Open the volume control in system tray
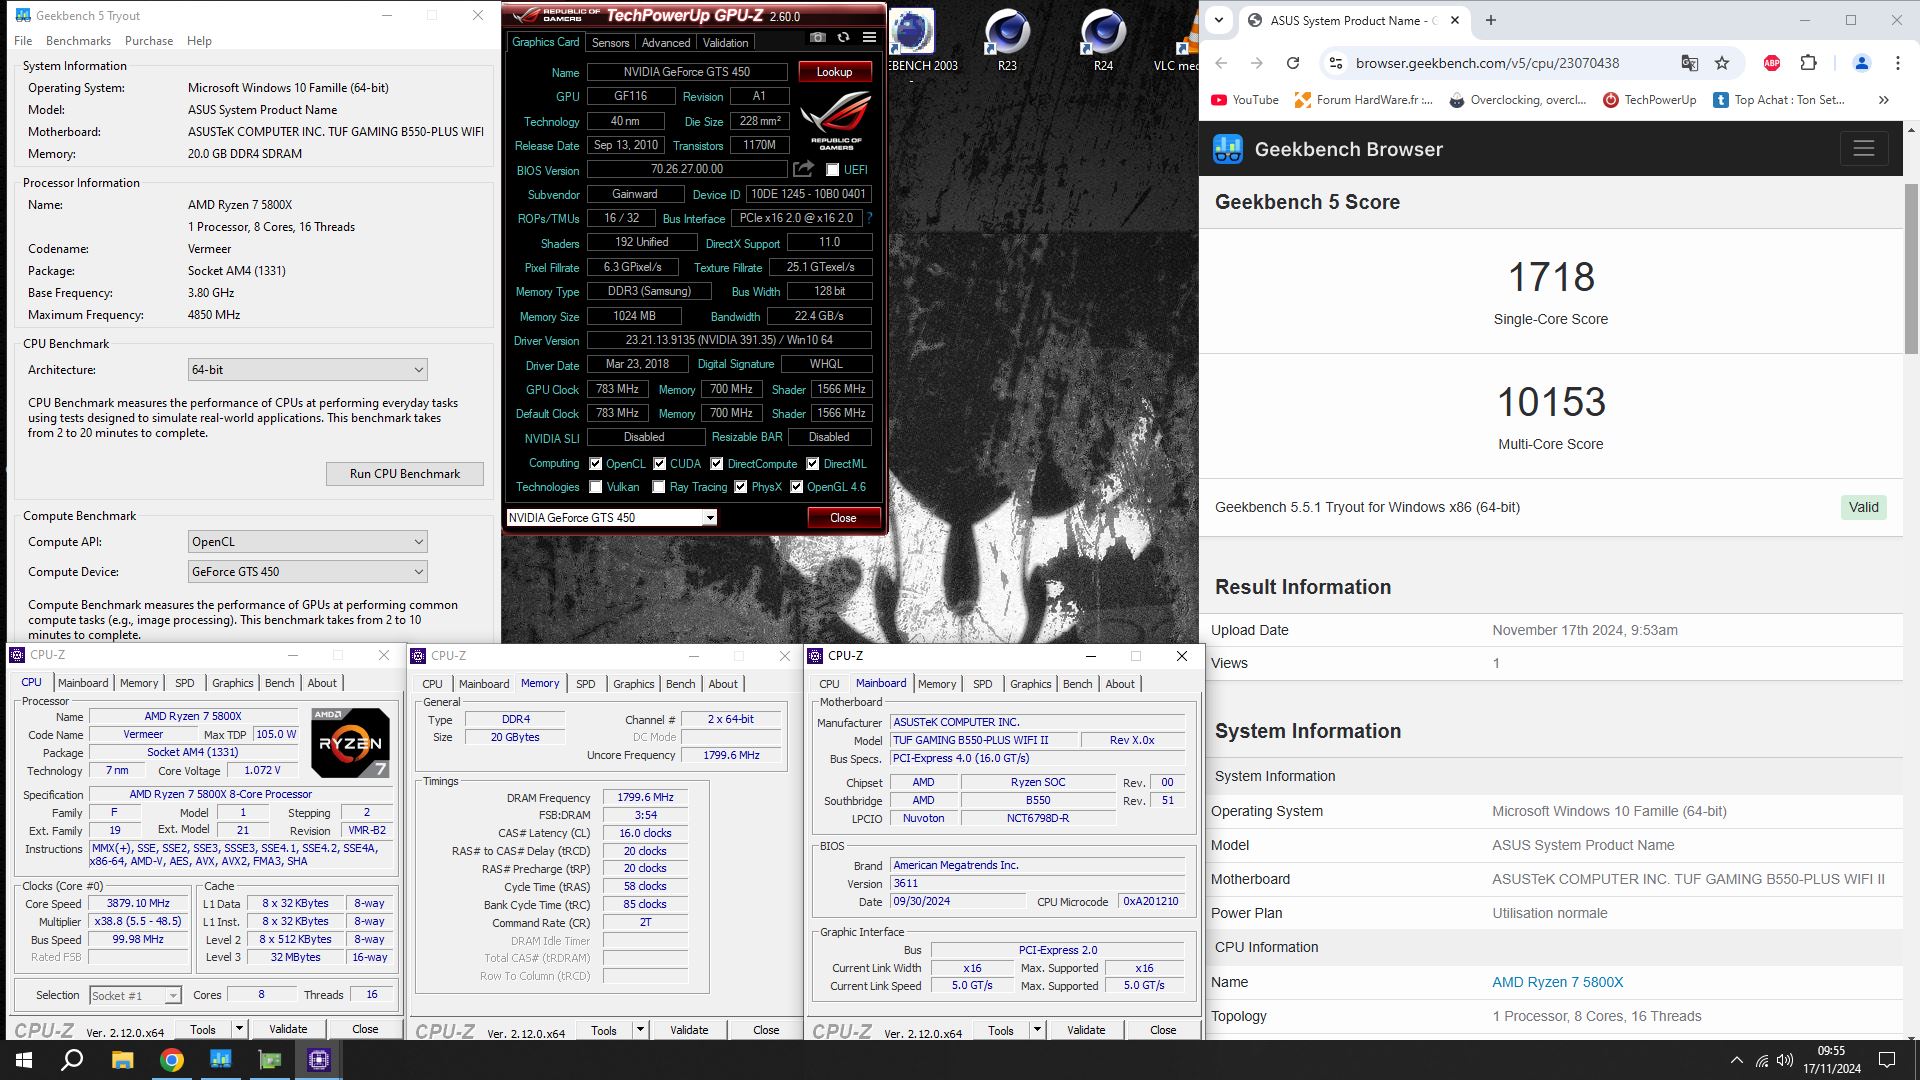Screen dimensions: 1920x1080 pyautogui.click(x=1785, y=1060)
